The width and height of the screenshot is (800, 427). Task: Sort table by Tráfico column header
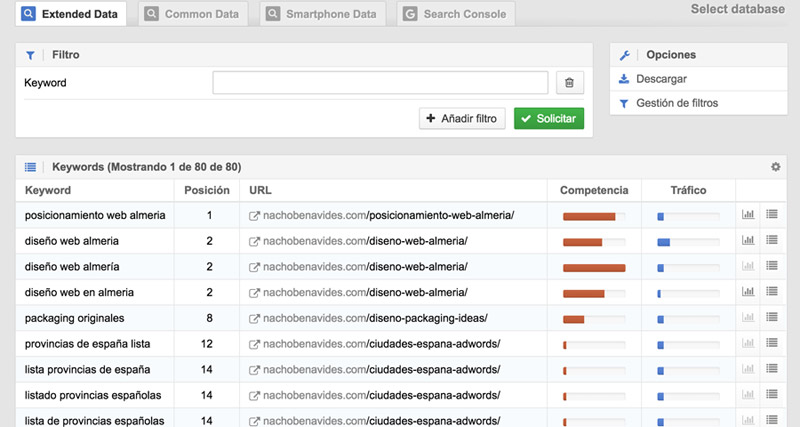tap(688, 190)
